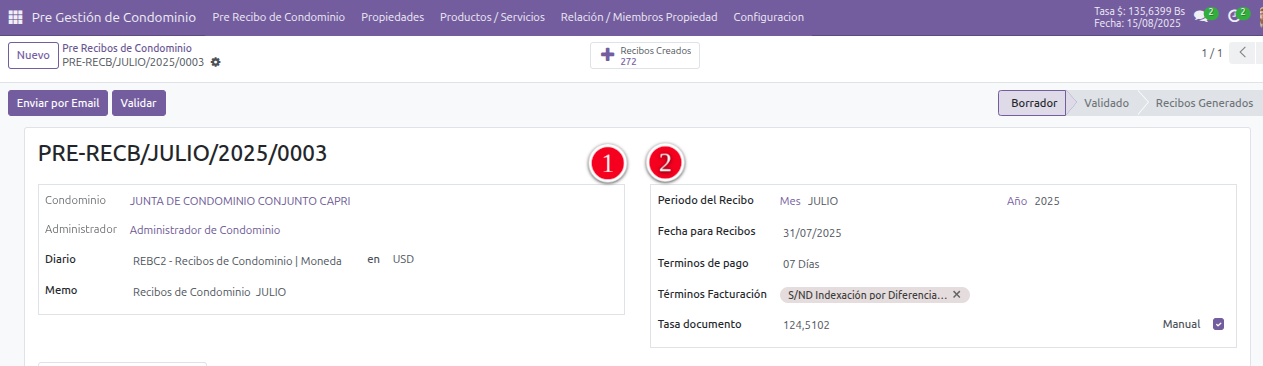Select the Recibos Generados status stage

(1204, 103)
